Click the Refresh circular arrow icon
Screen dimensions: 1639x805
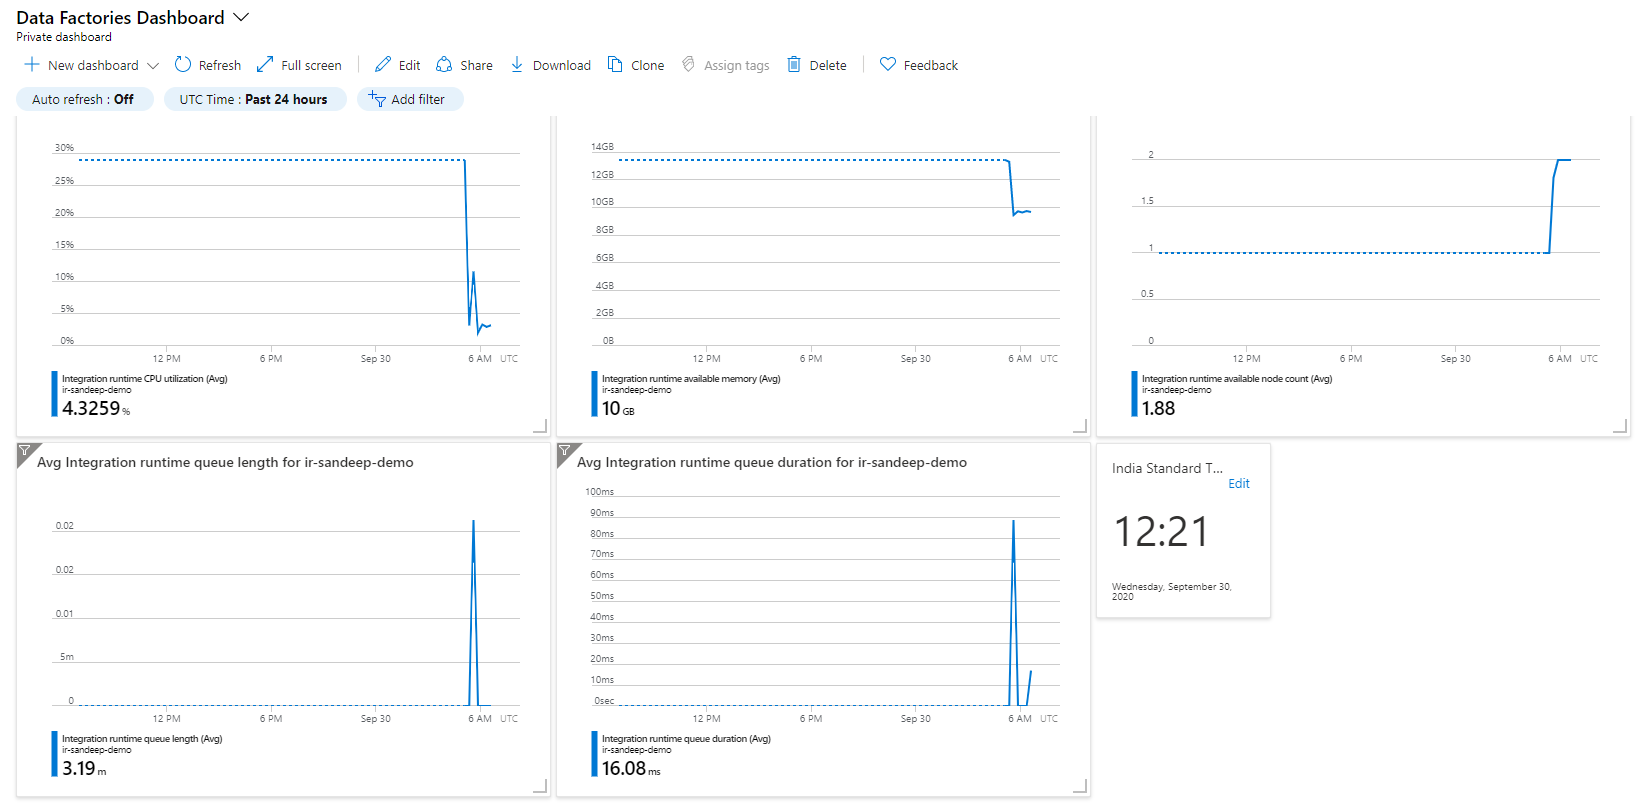pyautogui.click(x=183, y=65)
